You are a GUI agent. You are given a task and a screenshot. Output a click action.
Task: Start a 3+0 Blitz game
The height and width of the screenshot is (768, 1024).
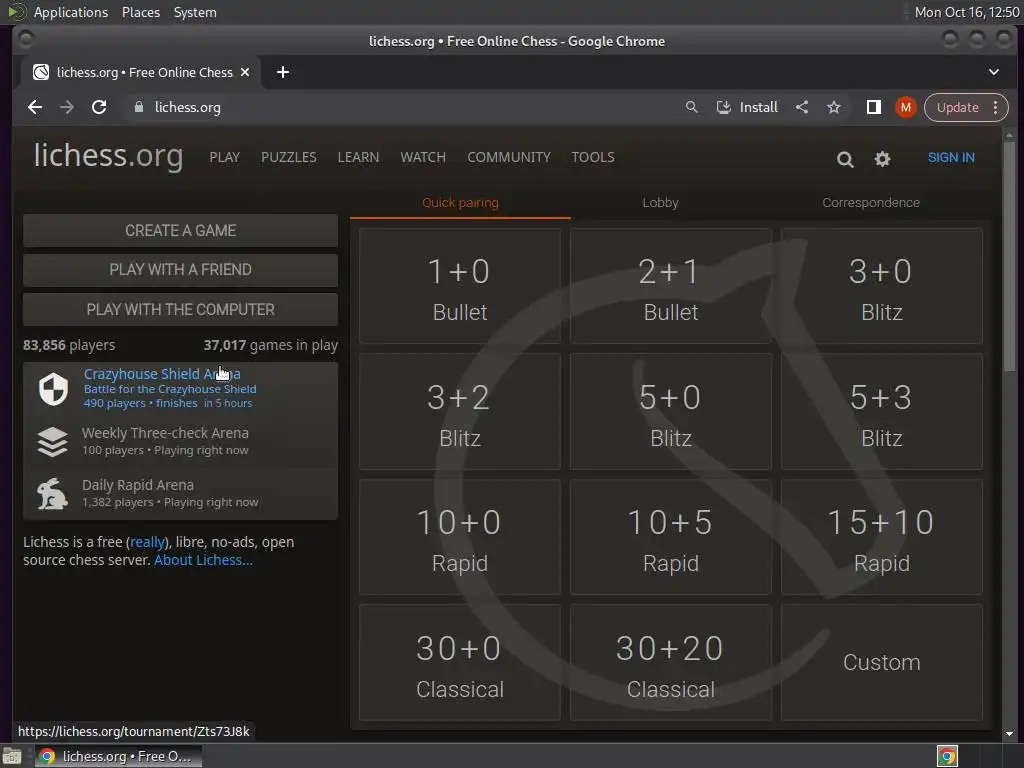coord(882,286)
